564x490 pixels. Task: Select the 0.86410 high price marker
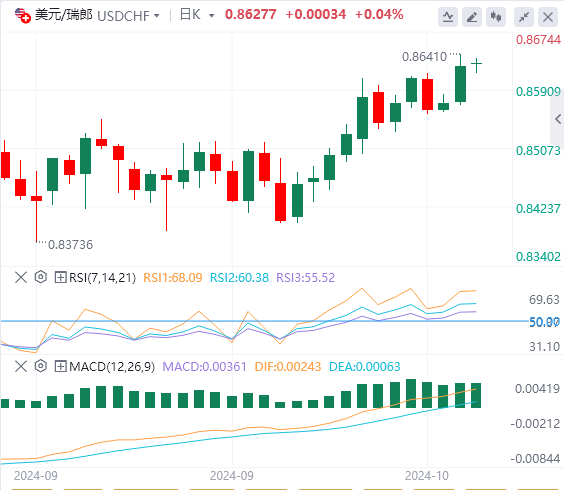point(424,57)
